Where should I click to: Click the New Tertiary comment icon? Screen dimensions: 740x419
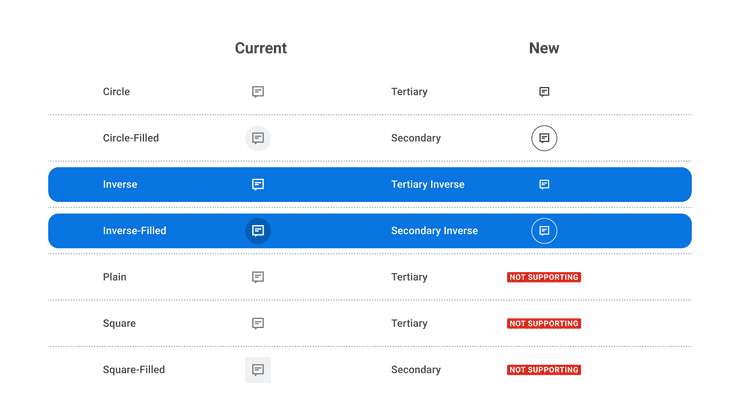(x=544, y=92)
